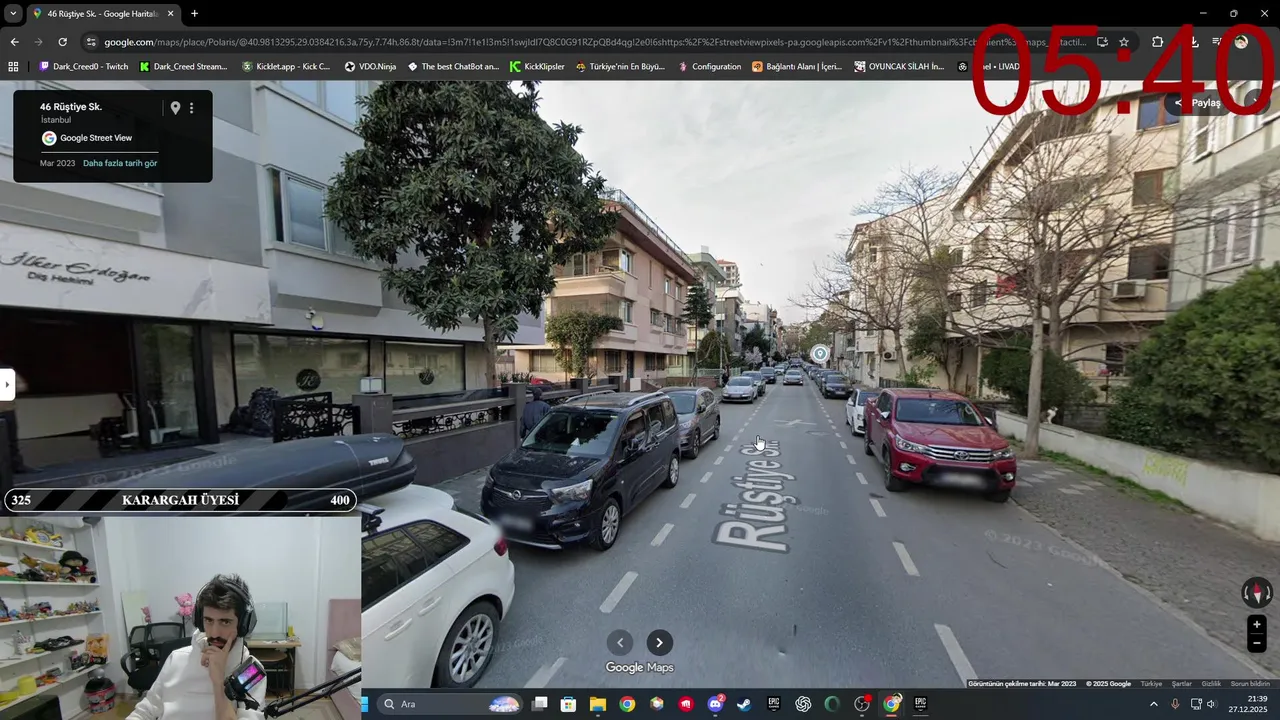Click the Google Street View label

pyautogui.click(x=96, y=138)
